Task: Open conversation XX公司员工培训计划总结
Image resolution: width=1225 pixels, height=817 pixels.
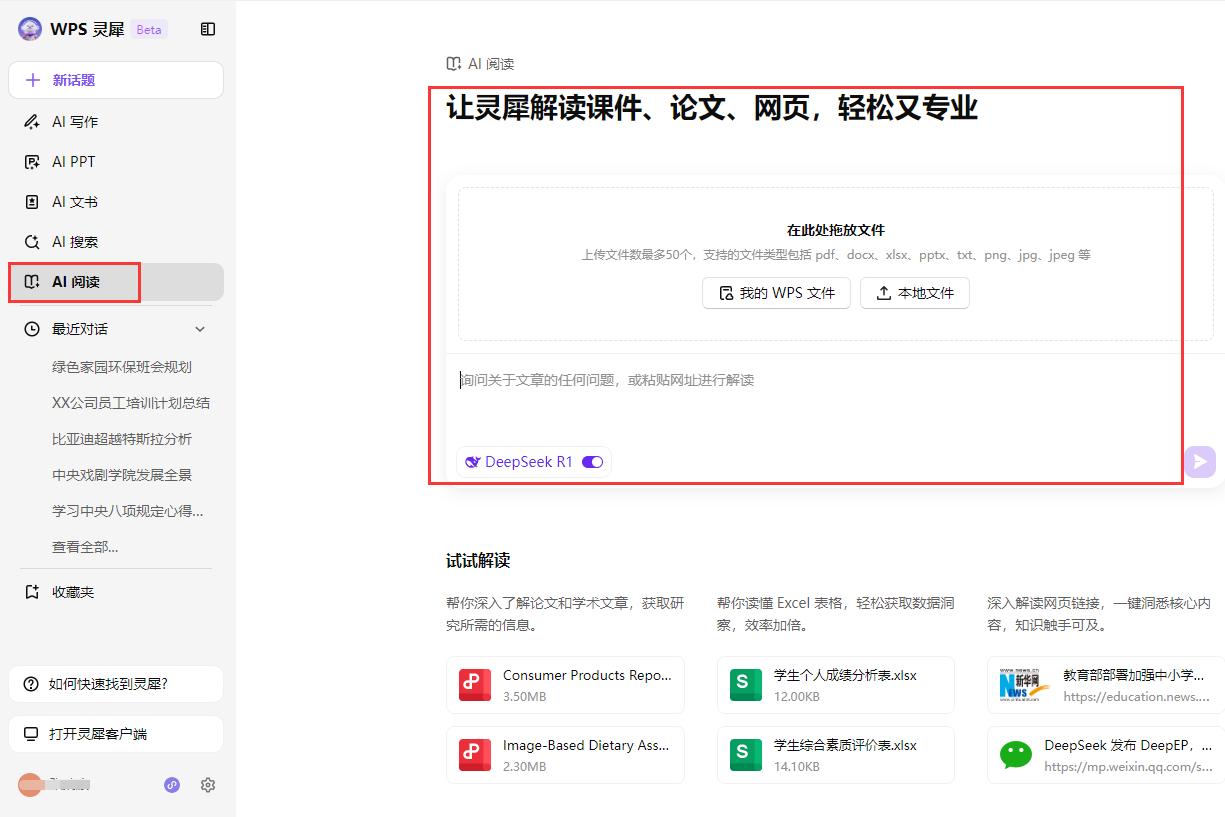Action: (131, 403)
